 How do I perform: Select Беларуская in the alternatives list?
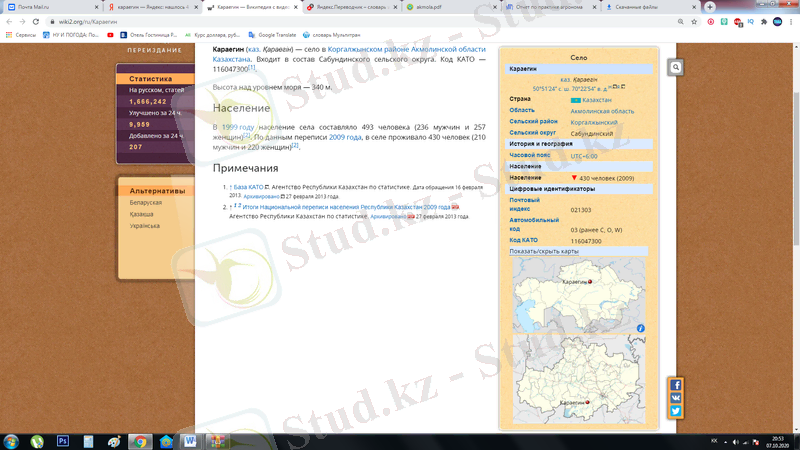[x=145, y=203]
